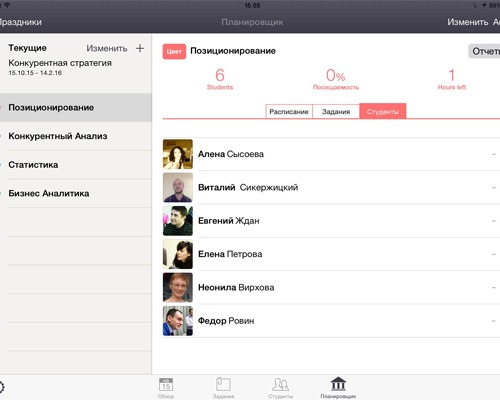Open the settings gear icon
500x400 pixels.
coord(1,387)
